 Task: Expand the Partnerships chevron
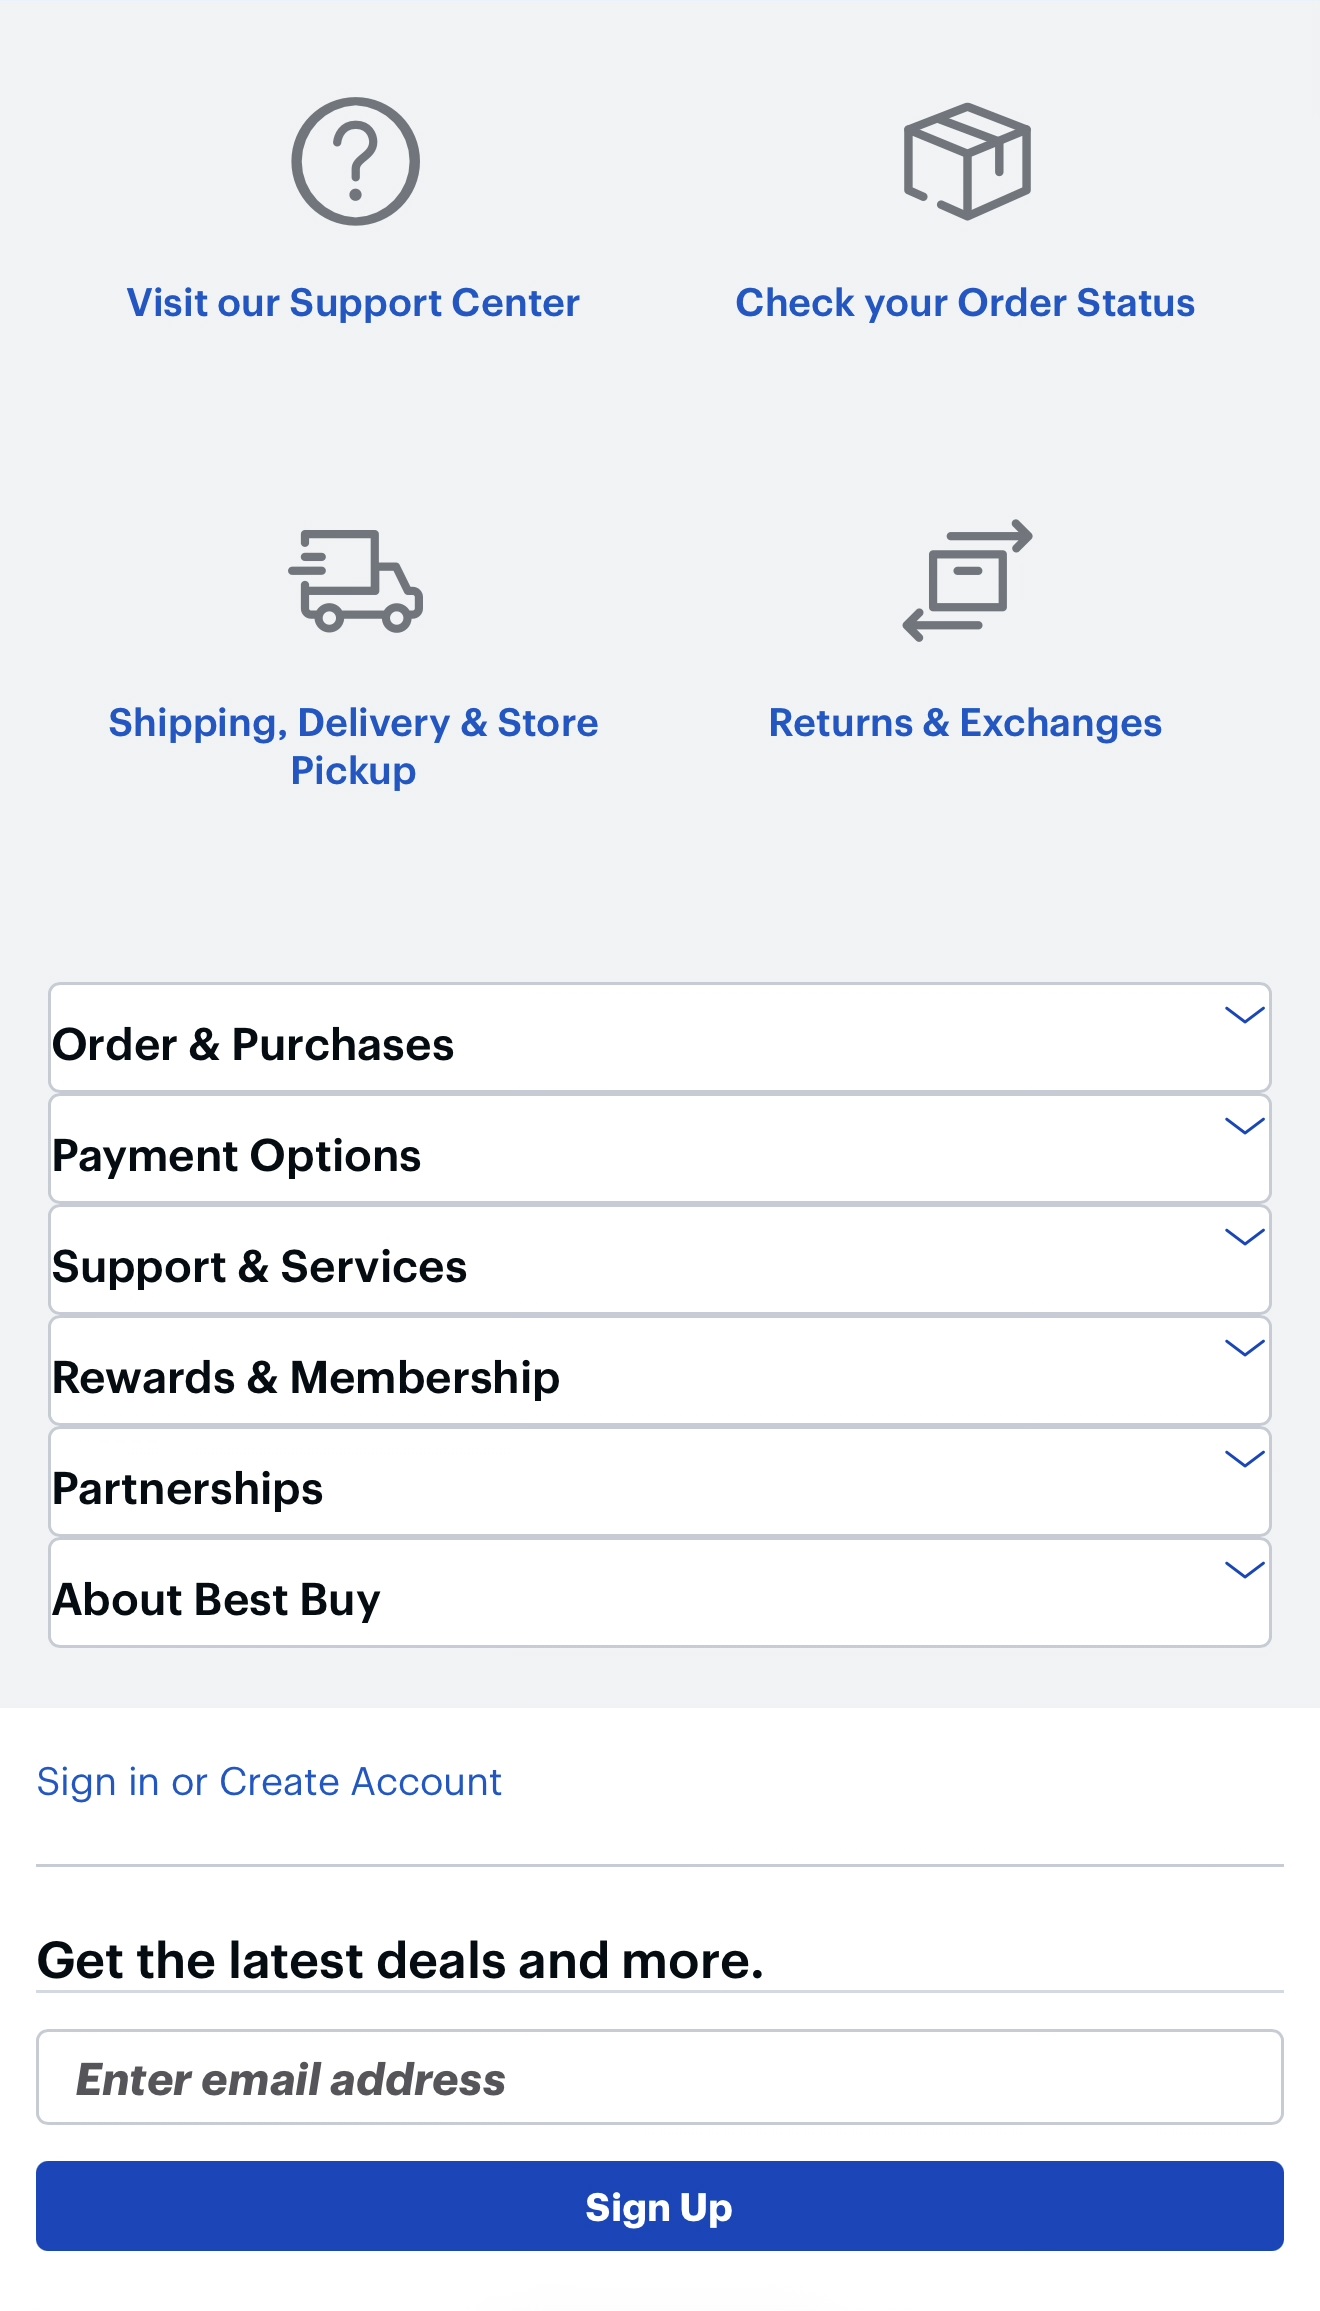1244,1459
